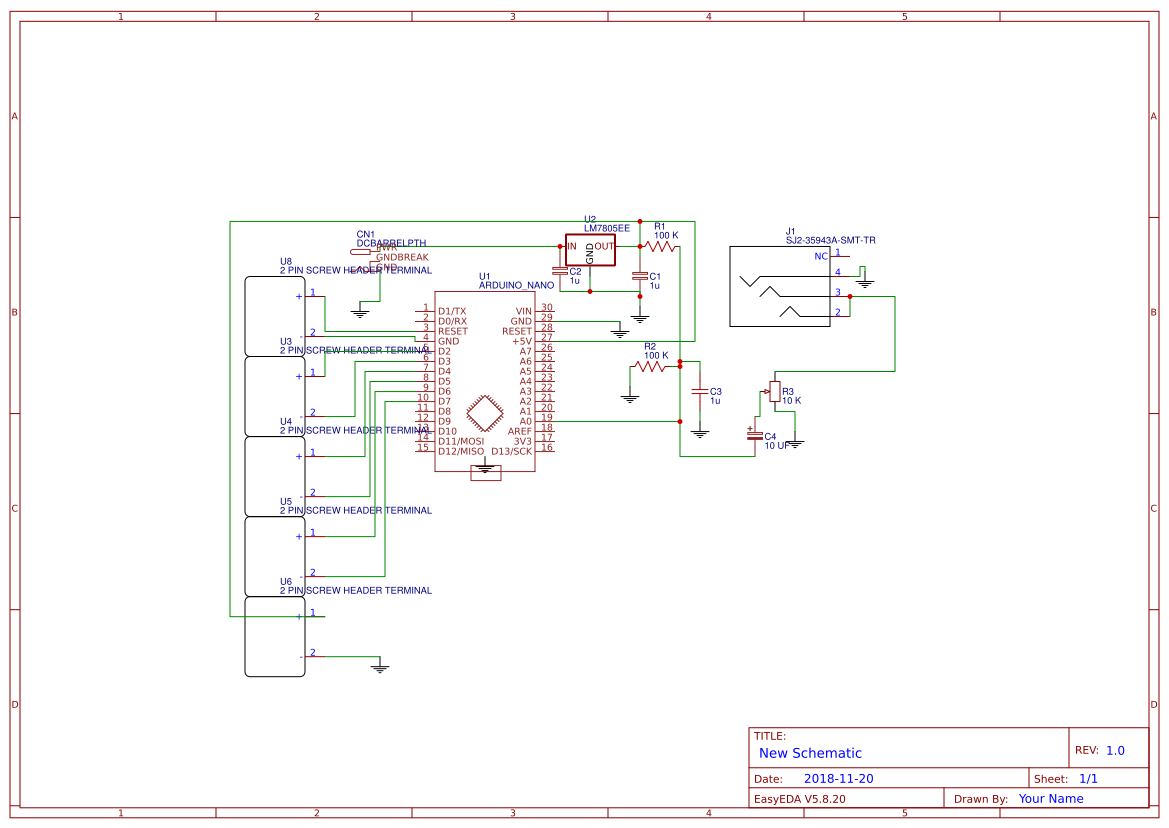Select capacitor C3 labeled 1u
The image size is (1169, 828).
[x=701, y=392]
